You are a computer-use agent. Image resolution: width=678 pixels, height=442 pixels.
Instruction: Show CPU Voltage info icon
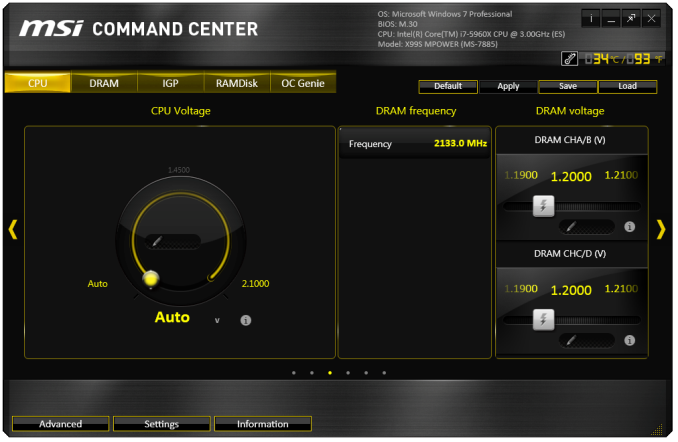coord(246,320)
